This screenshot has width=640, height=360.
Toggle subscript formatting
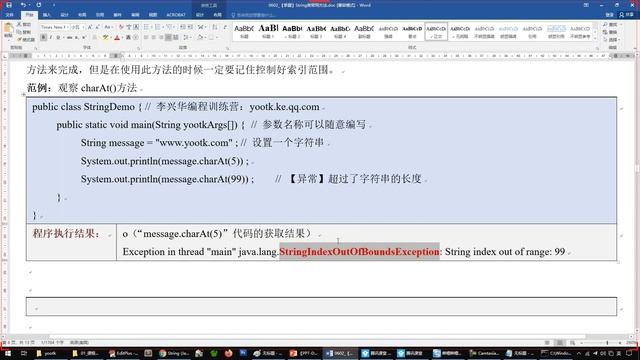(76, 38)
